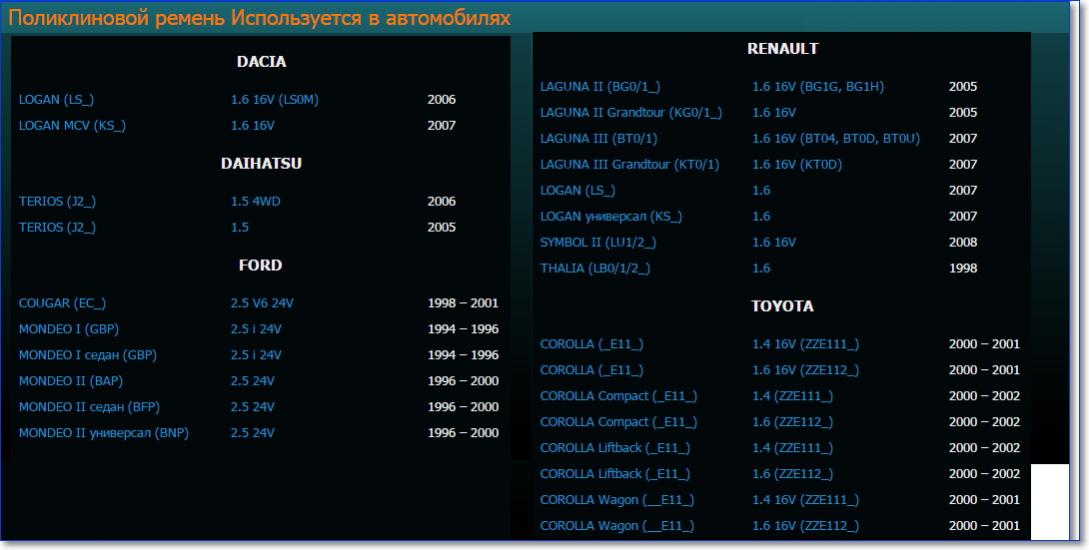Screen dimensions: 1089x550
Task: Open the MONDEO I седан (GBP) link
Action: point(88,355)
